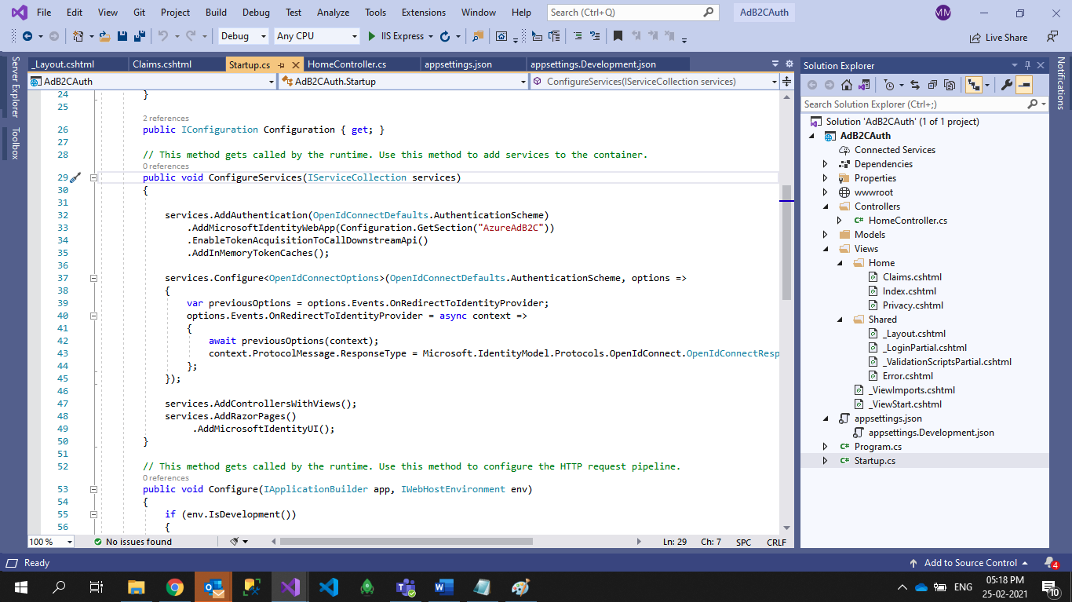Viewport: 1072px width, 602px height.
Task: Click the Save All toolbar icon
Action: (x=137, y=36)
